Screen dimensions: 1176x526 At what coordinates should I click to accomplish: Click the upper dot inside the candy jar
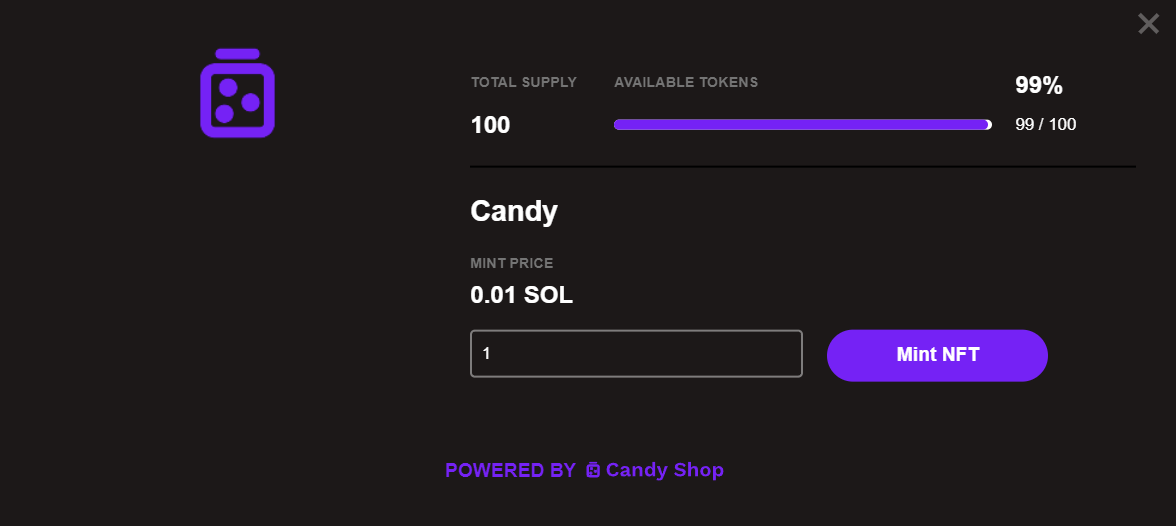point(228,87)
